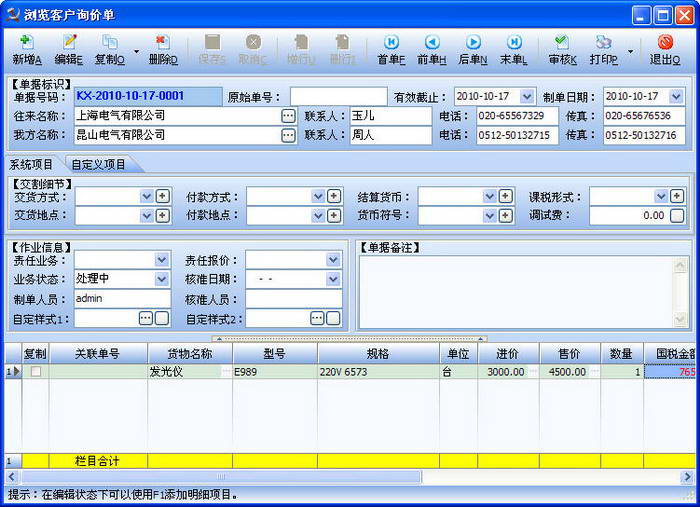Click the 规格 column header
The height and width of the screenshot is (507, 700).
(378, 354)
